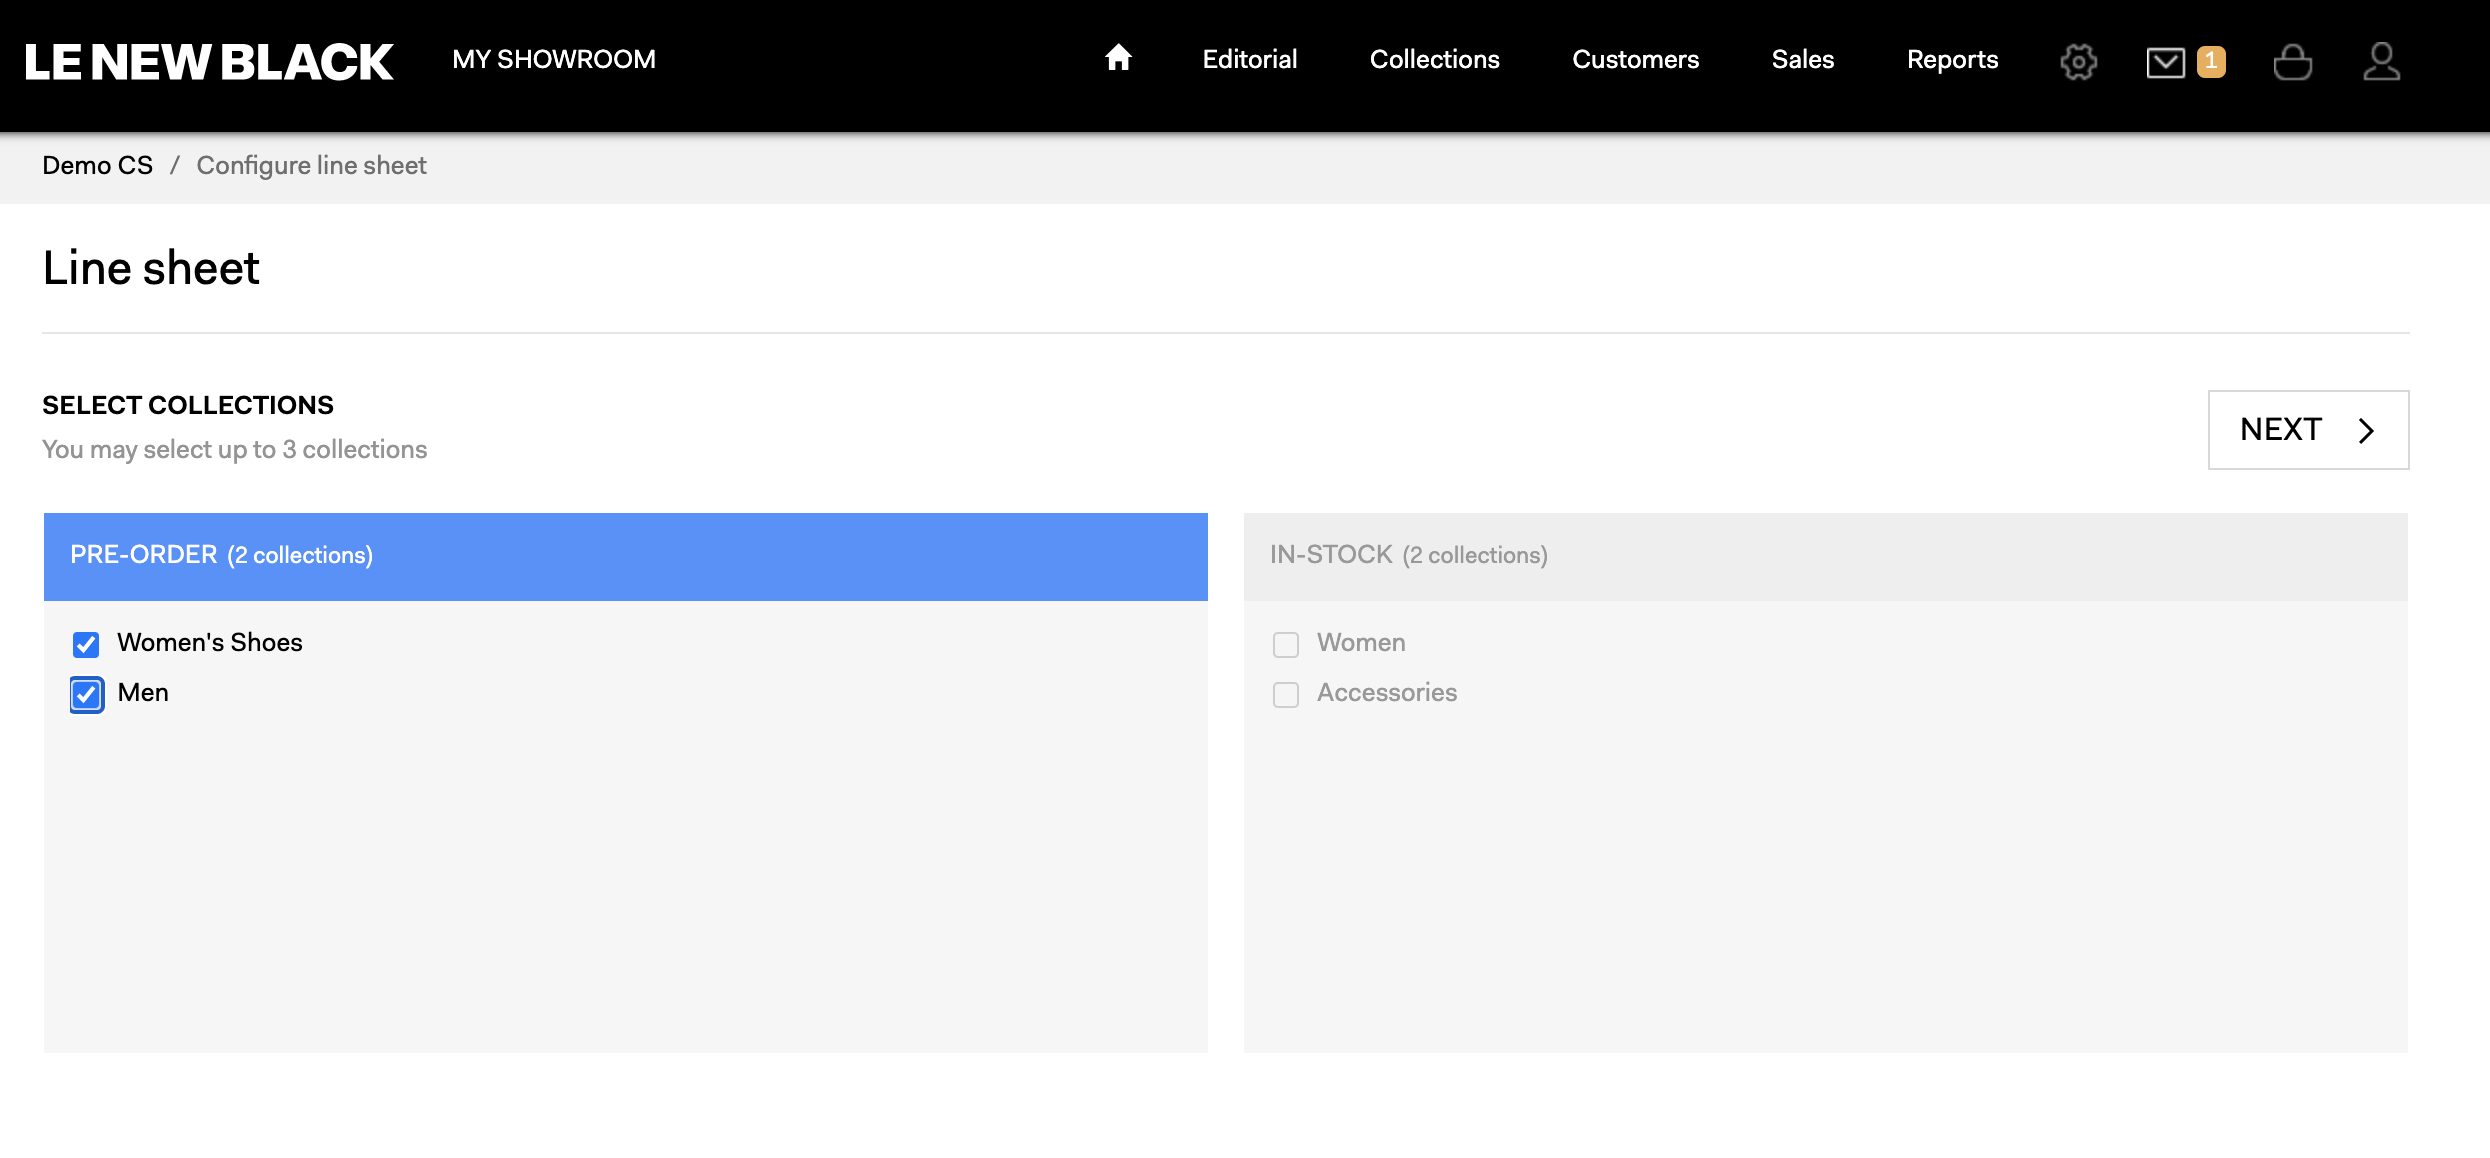Tick the Accessories in-stock checkbox
Screen dimensions: 2490x1158
1286,694
